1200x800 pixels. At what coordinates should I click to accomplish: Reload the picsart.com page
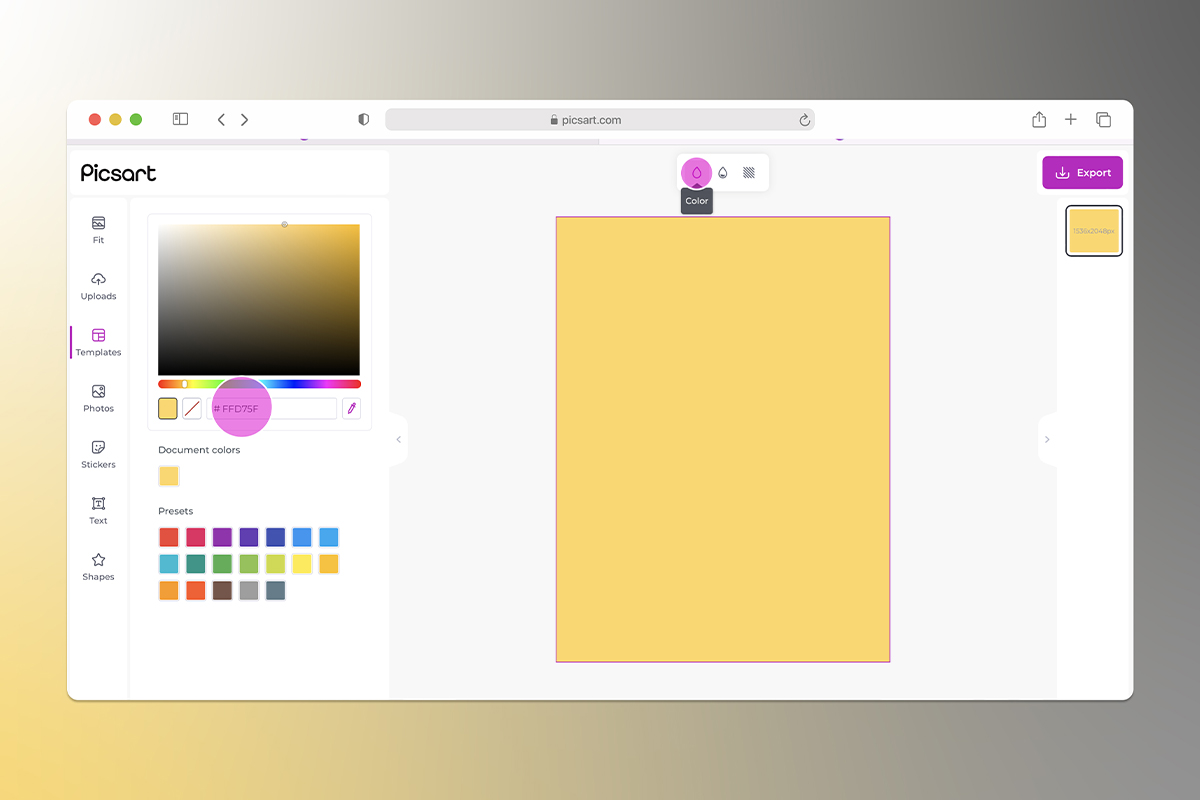point(804,120)
